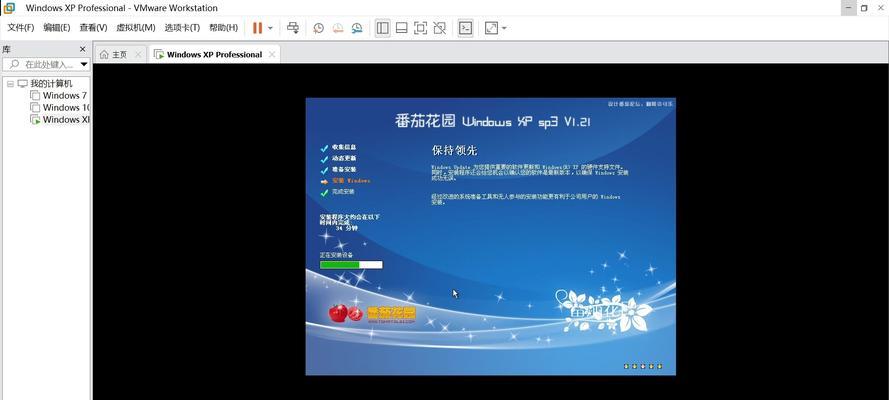The width and height of the screenshot is (889, 400).
Task: Switch to the Windows XP Professional tab
Action: [214, 54]
